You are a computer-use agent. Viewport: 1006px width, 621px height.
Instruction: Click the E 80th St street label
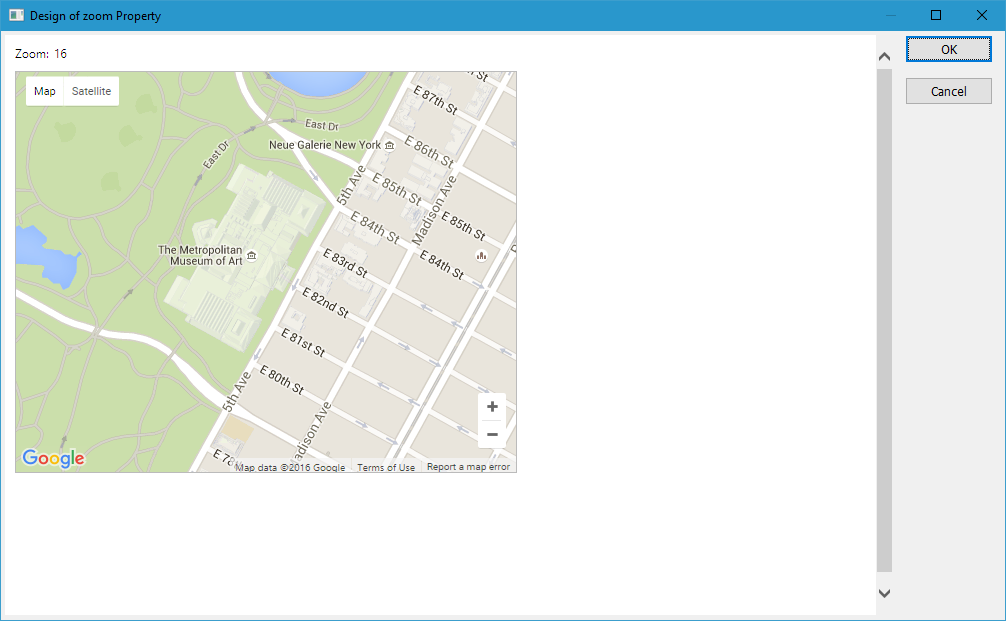(x=282, y=380)
